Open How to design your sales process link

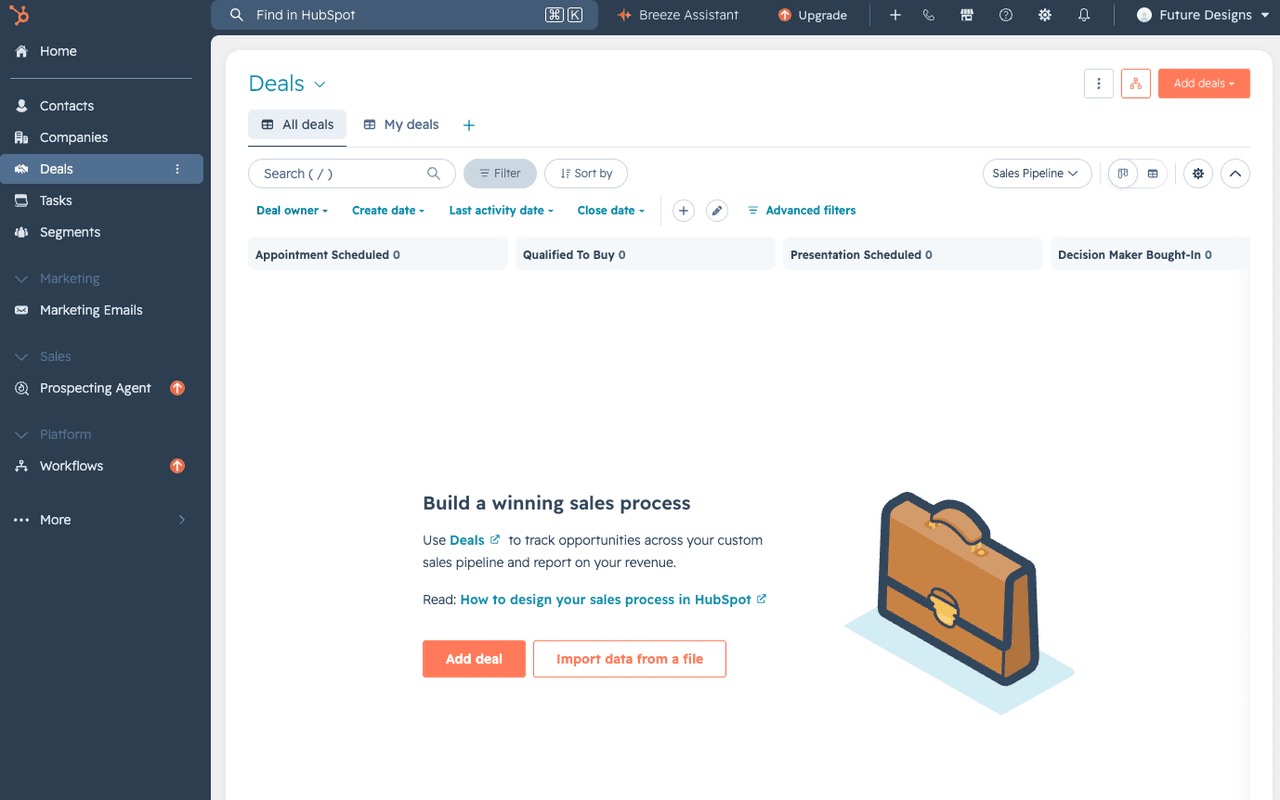pyautogui.click(x=613, y=600)
